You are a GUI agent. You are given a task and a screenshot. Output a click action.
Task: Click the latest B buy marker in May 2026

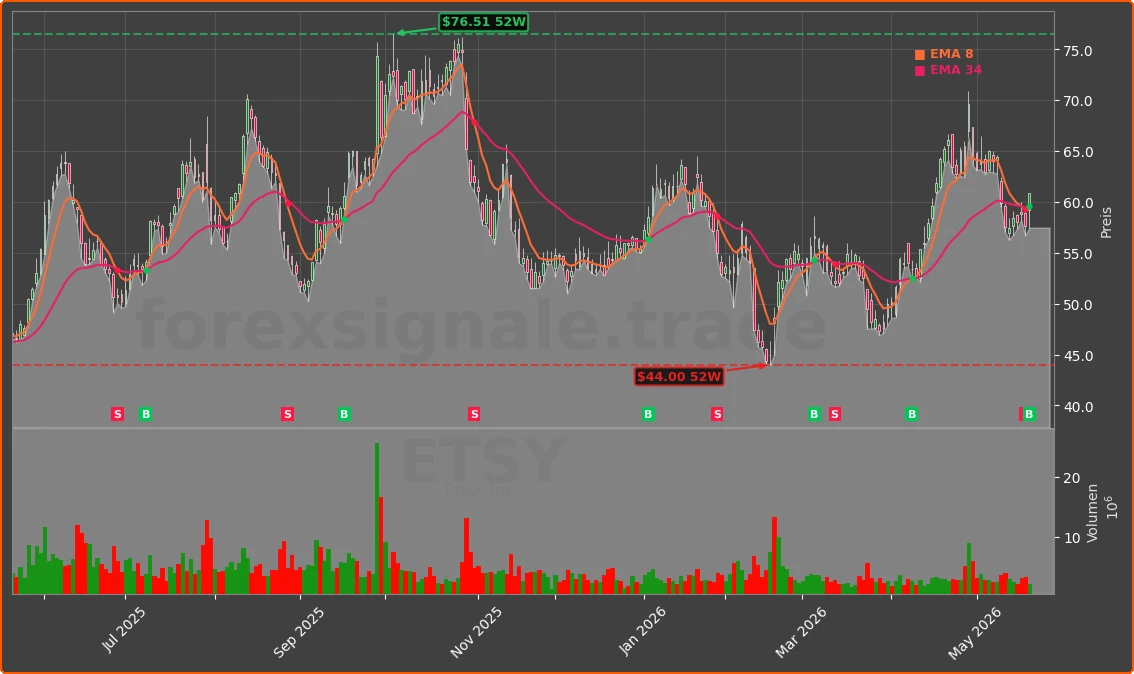(x=1029, y=414)
